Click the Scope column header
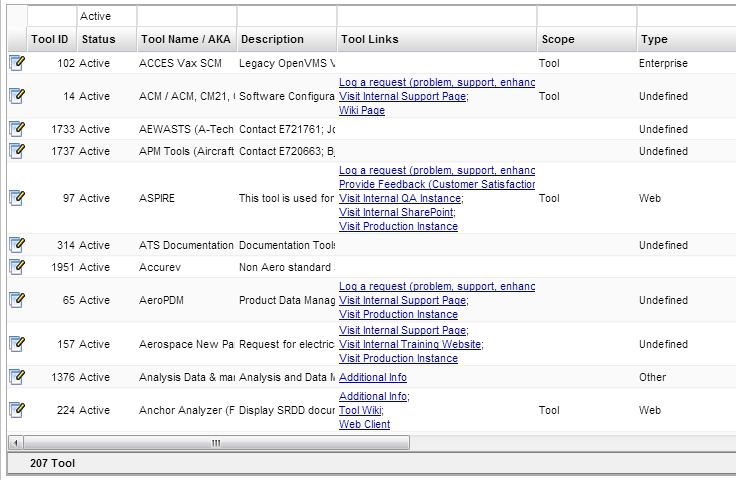This screenshot has width=736, height=480. tap(558, 39)
